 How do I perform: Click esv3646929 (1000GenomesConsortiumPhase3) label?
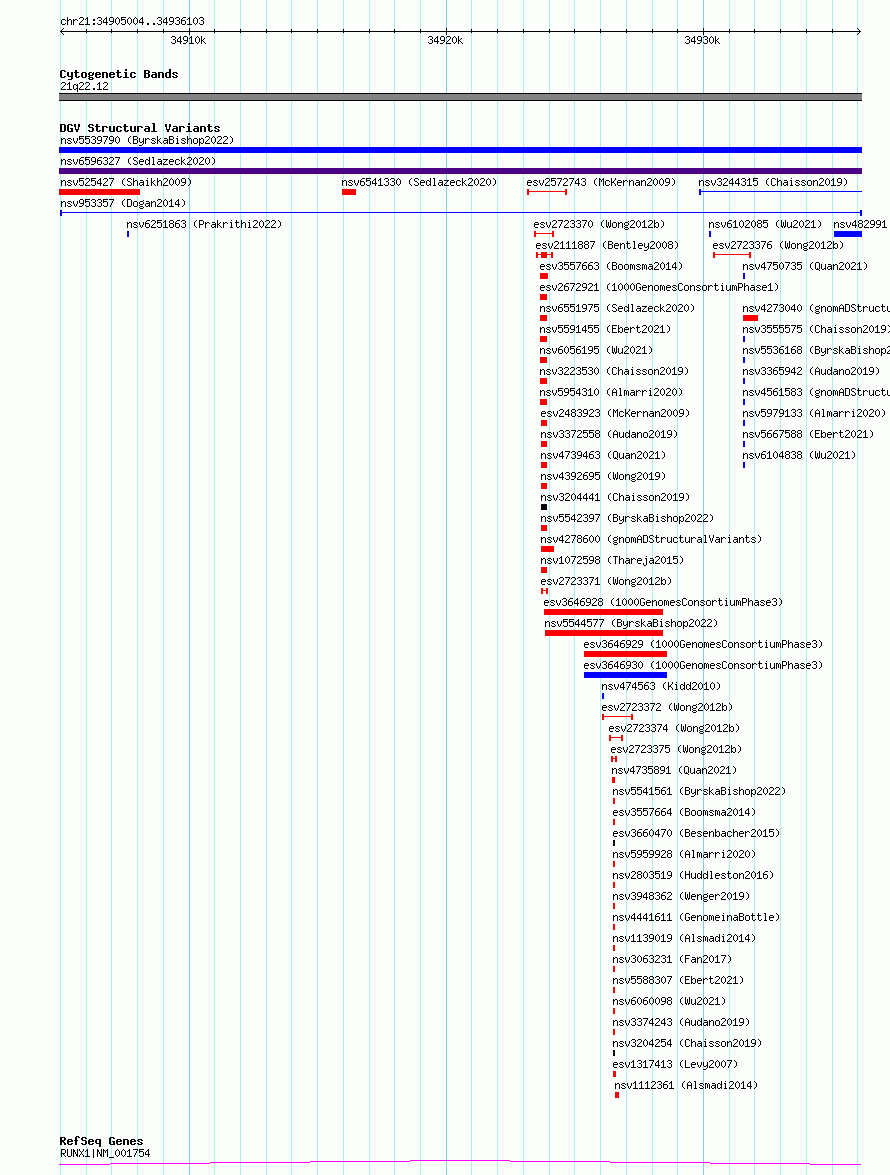tap(703, 644)
